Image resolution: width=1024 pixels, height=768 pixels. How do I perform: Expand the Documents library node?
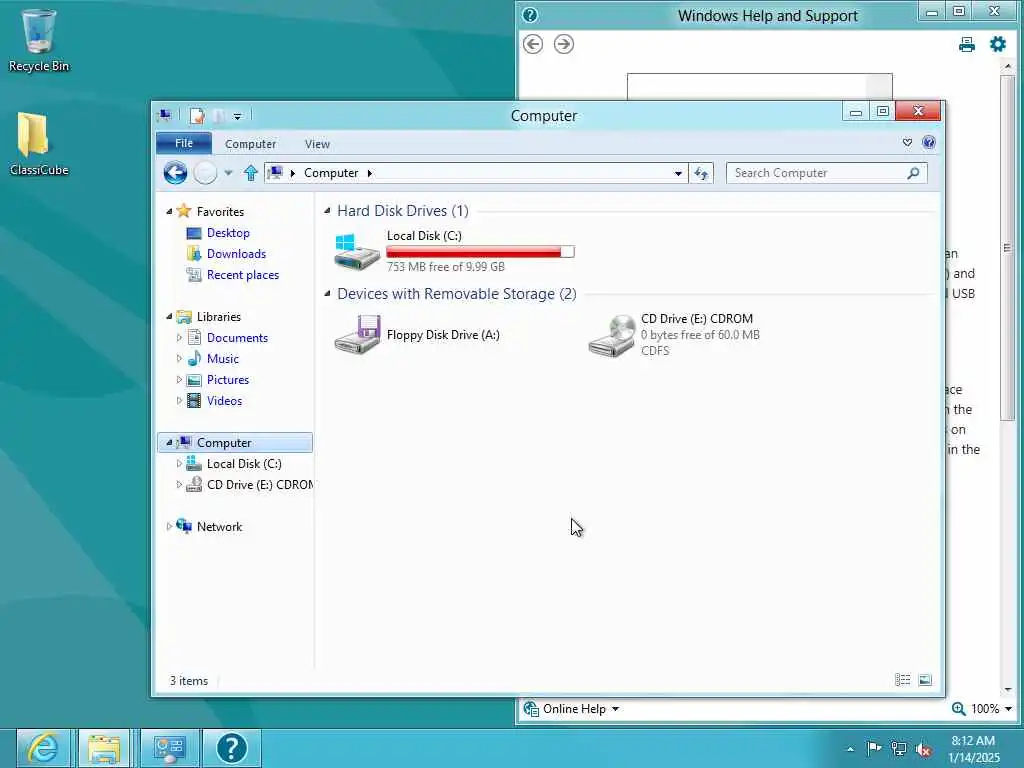pos(178,338)
